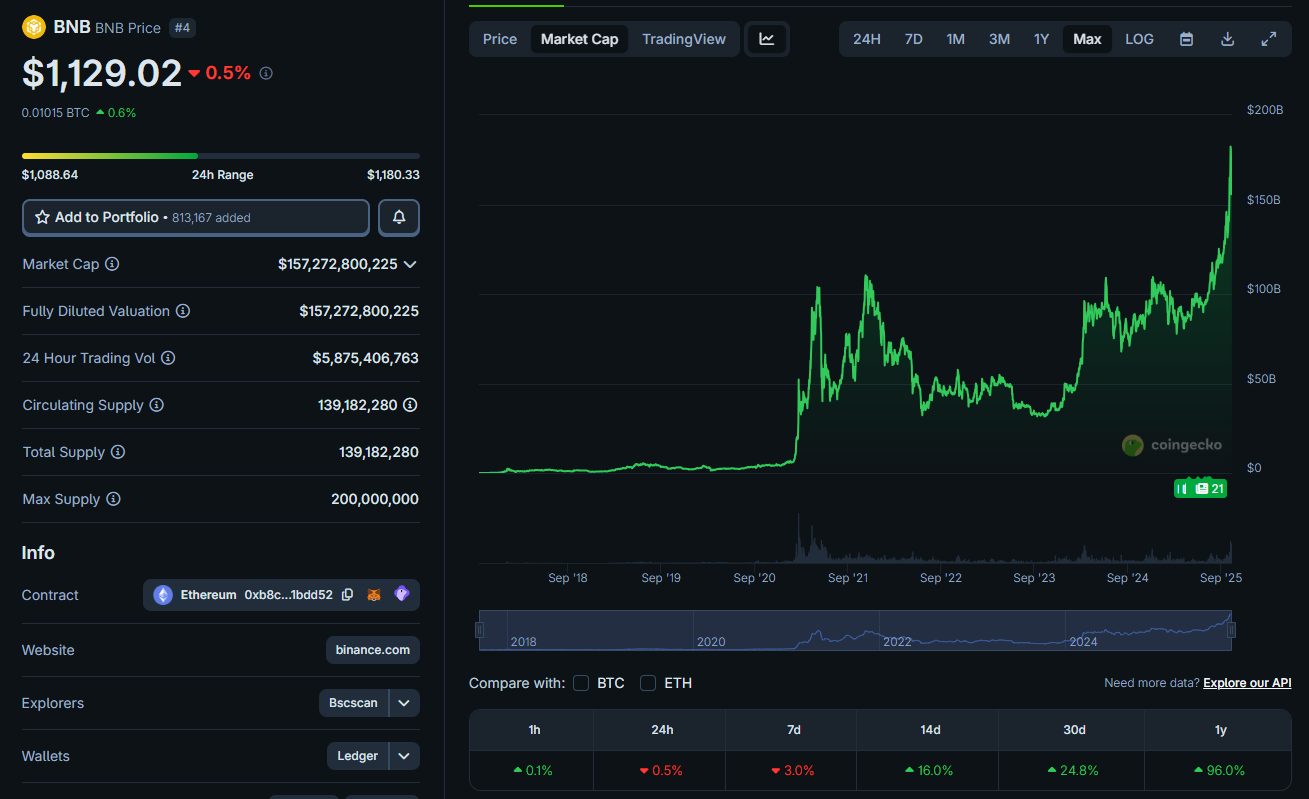This screenshot has width=1309, height=799.
Task: Click the 30d change of 24.8%
Action: [1074, 771]
